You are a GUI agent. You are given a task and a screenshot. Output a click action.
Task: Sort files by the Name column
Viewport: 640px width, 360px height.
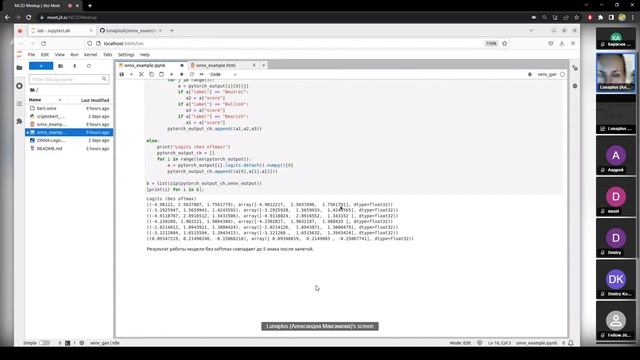pyautogui.click(x=45, y=100)
